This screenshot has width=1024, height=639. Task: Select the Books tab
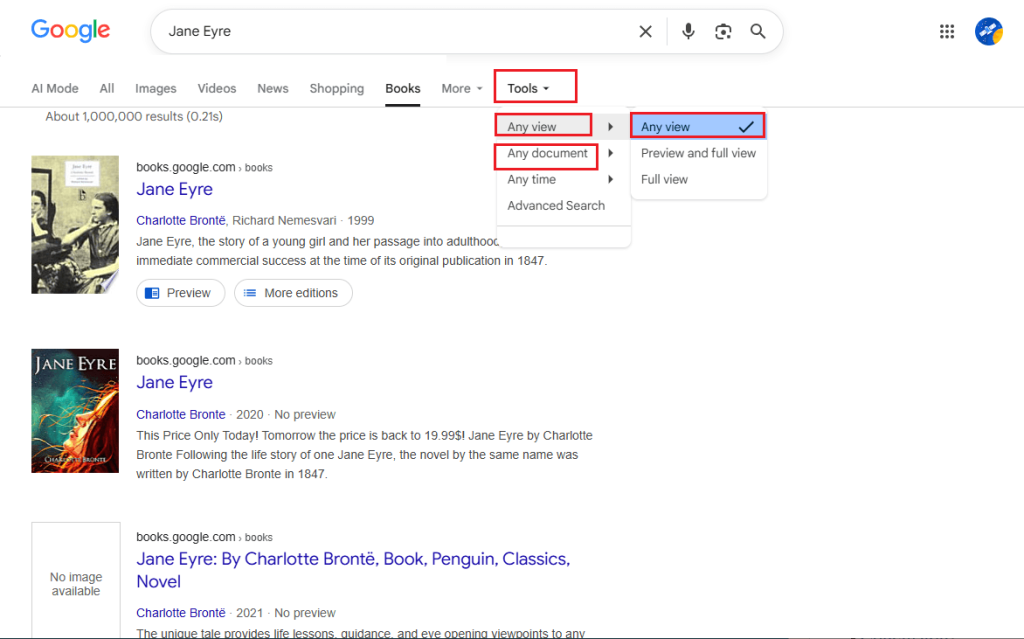tap(402, 88)
